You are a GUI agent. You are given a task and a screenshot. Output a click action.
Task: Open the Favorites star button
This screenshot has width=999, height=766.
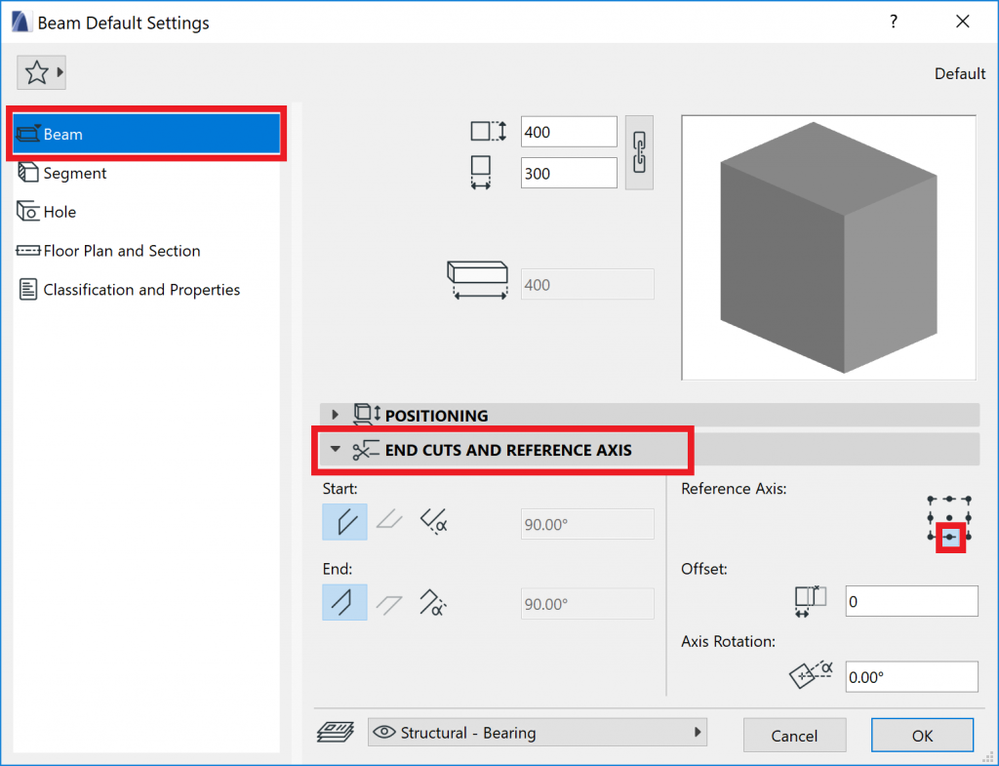point(41,73)
